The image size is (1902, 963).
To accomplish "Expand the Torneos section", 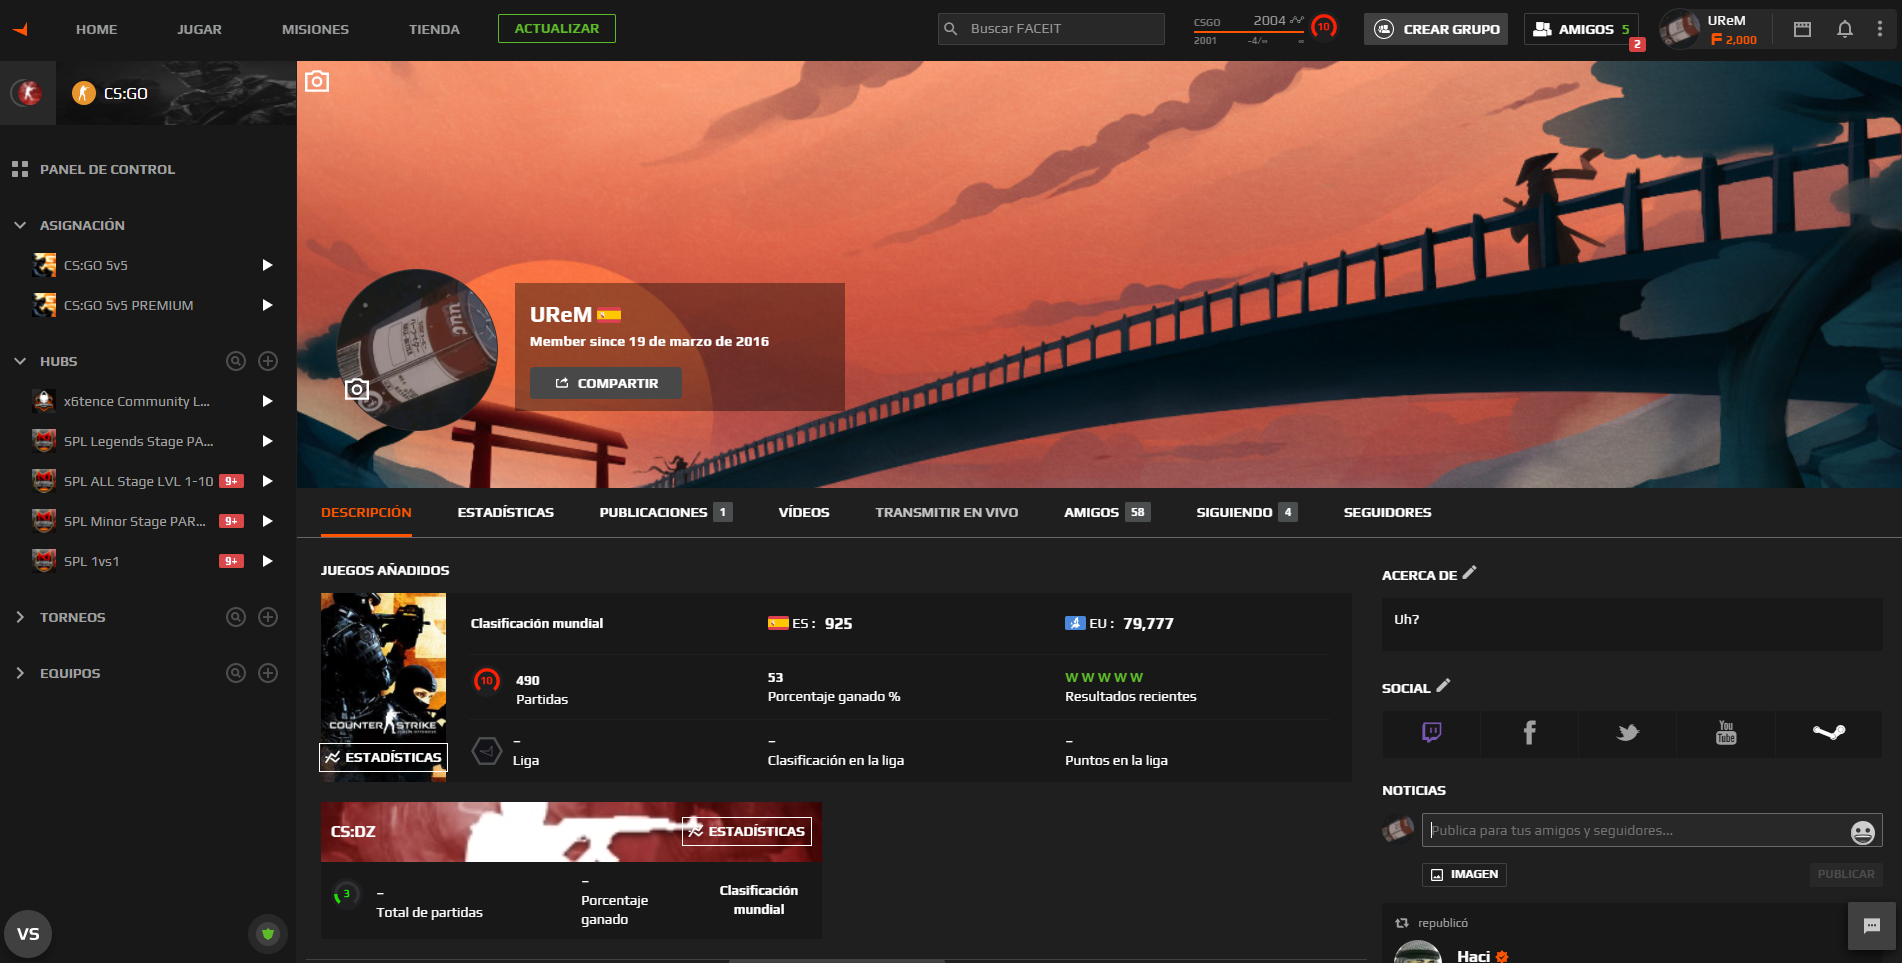I will coord(20,617).
